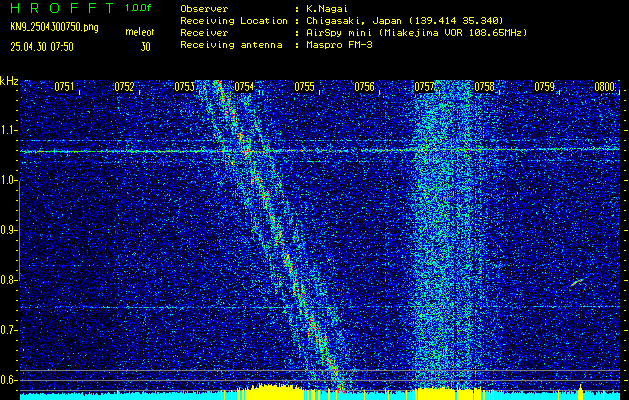Click the 0756 time marker

click(364, 87)
